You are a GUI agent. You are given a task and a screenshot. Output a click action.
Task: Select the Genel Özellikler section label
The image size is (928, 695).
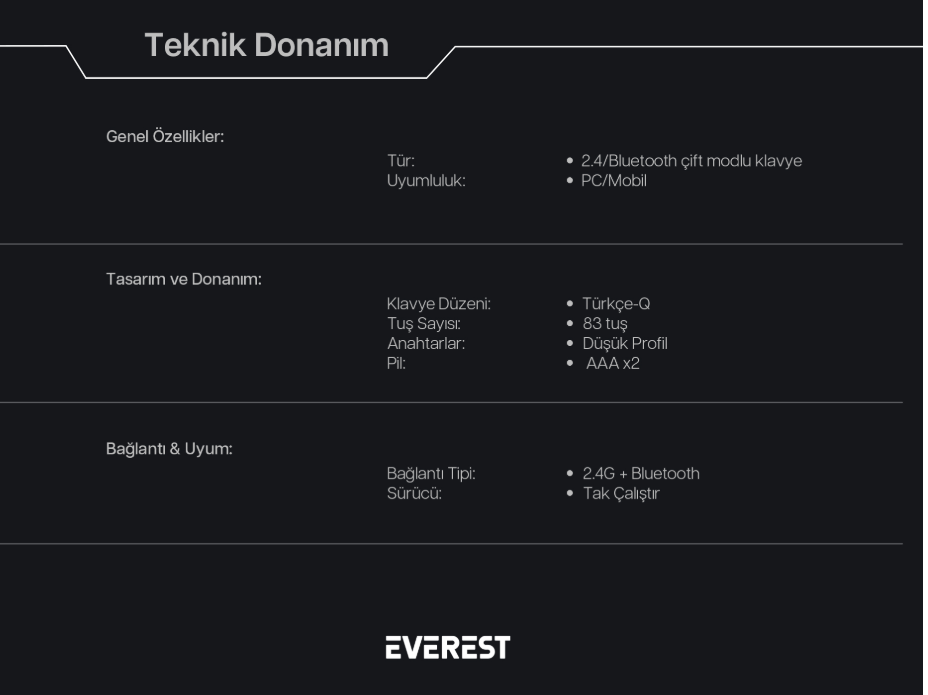165,137
